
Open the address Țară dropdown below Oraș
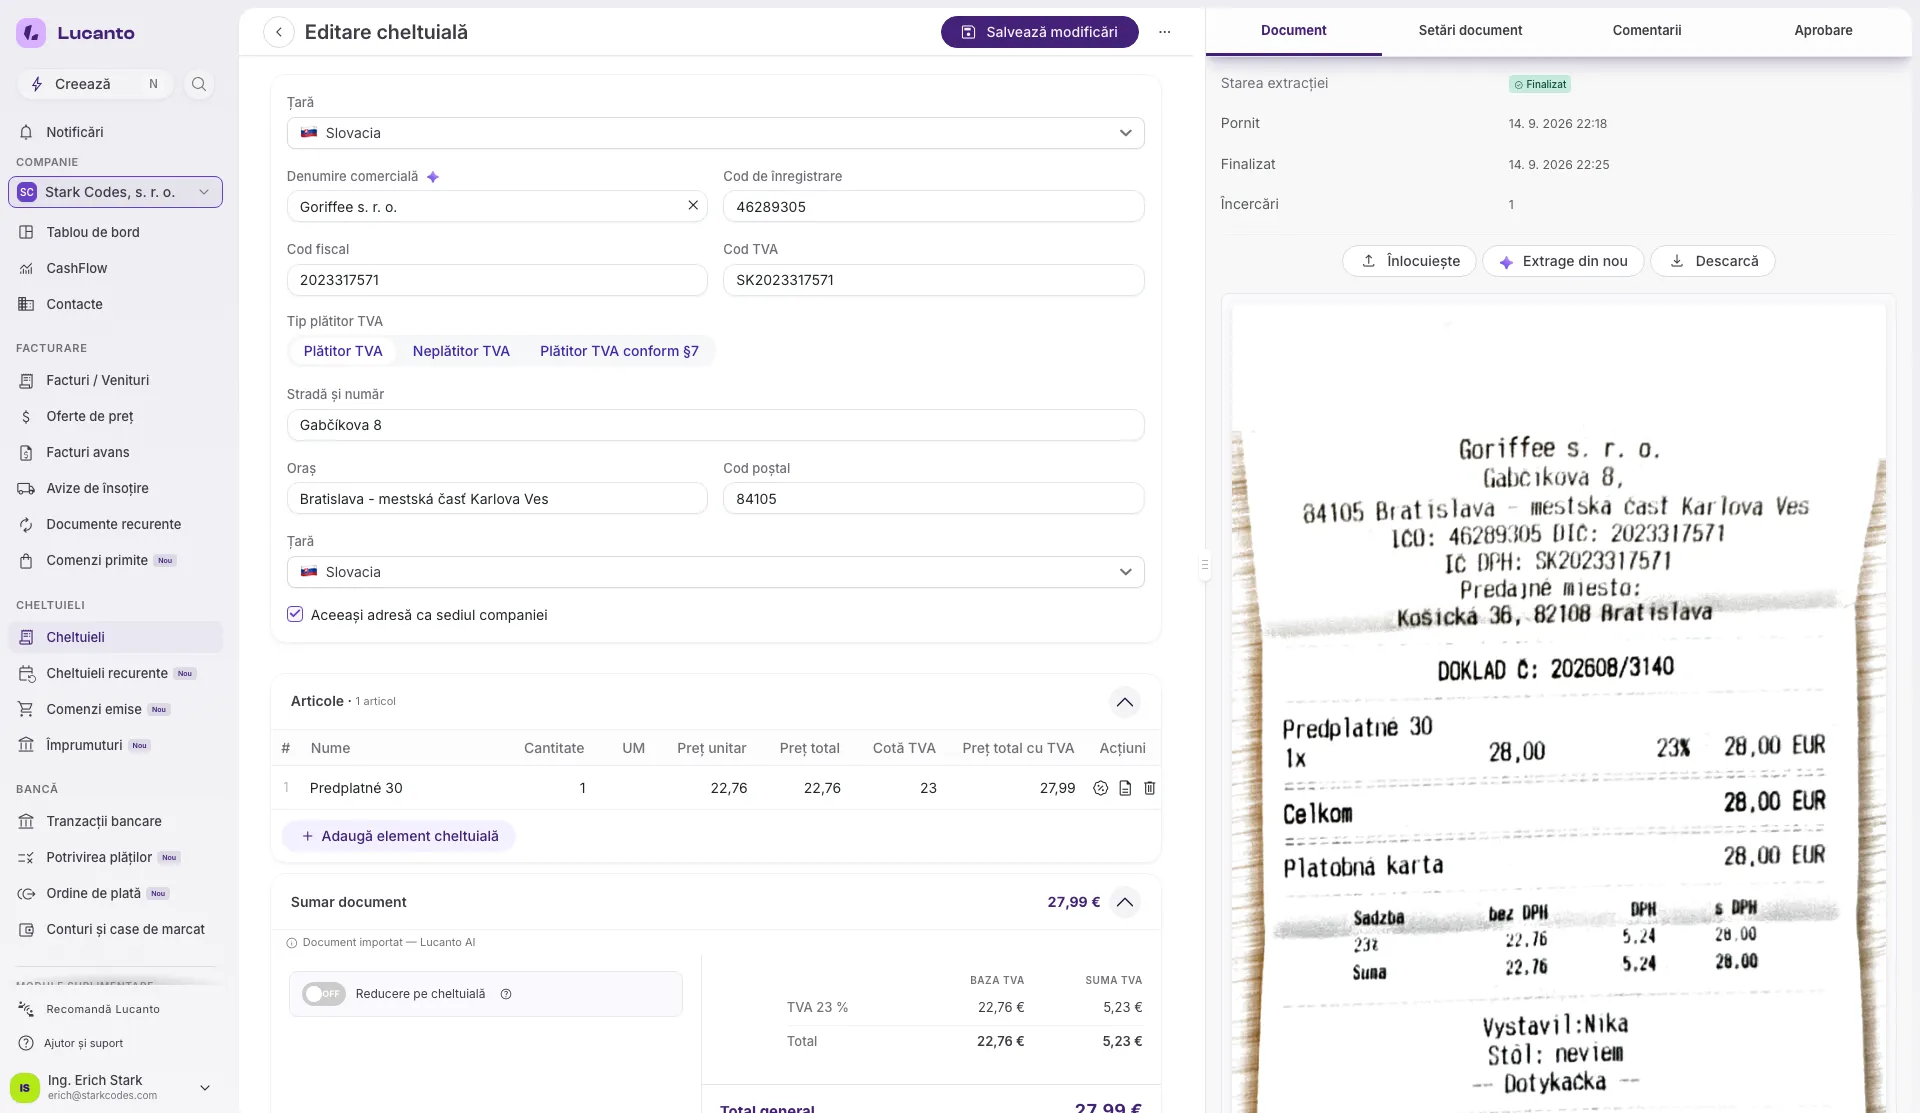click(x=716, y=572)
